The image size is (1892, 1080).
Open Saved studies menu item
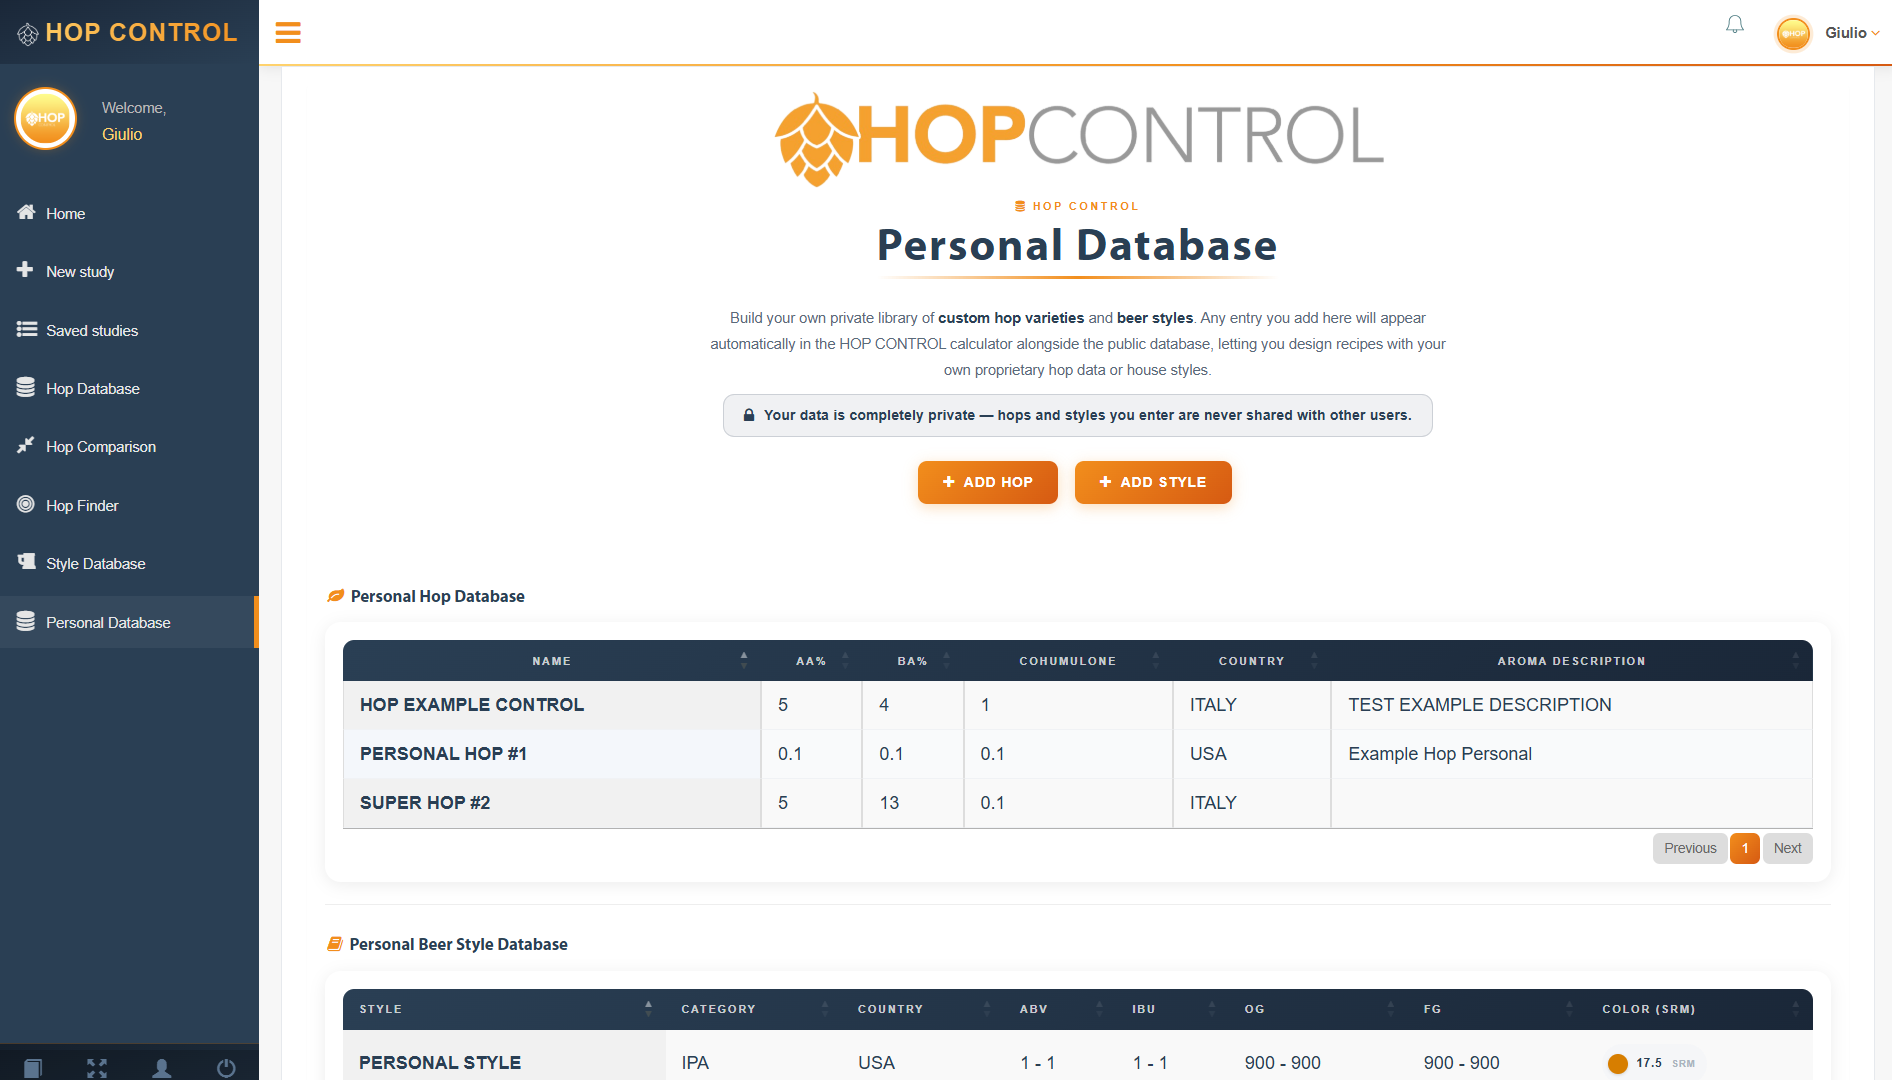pyautogui.click(x=129, y=330)
